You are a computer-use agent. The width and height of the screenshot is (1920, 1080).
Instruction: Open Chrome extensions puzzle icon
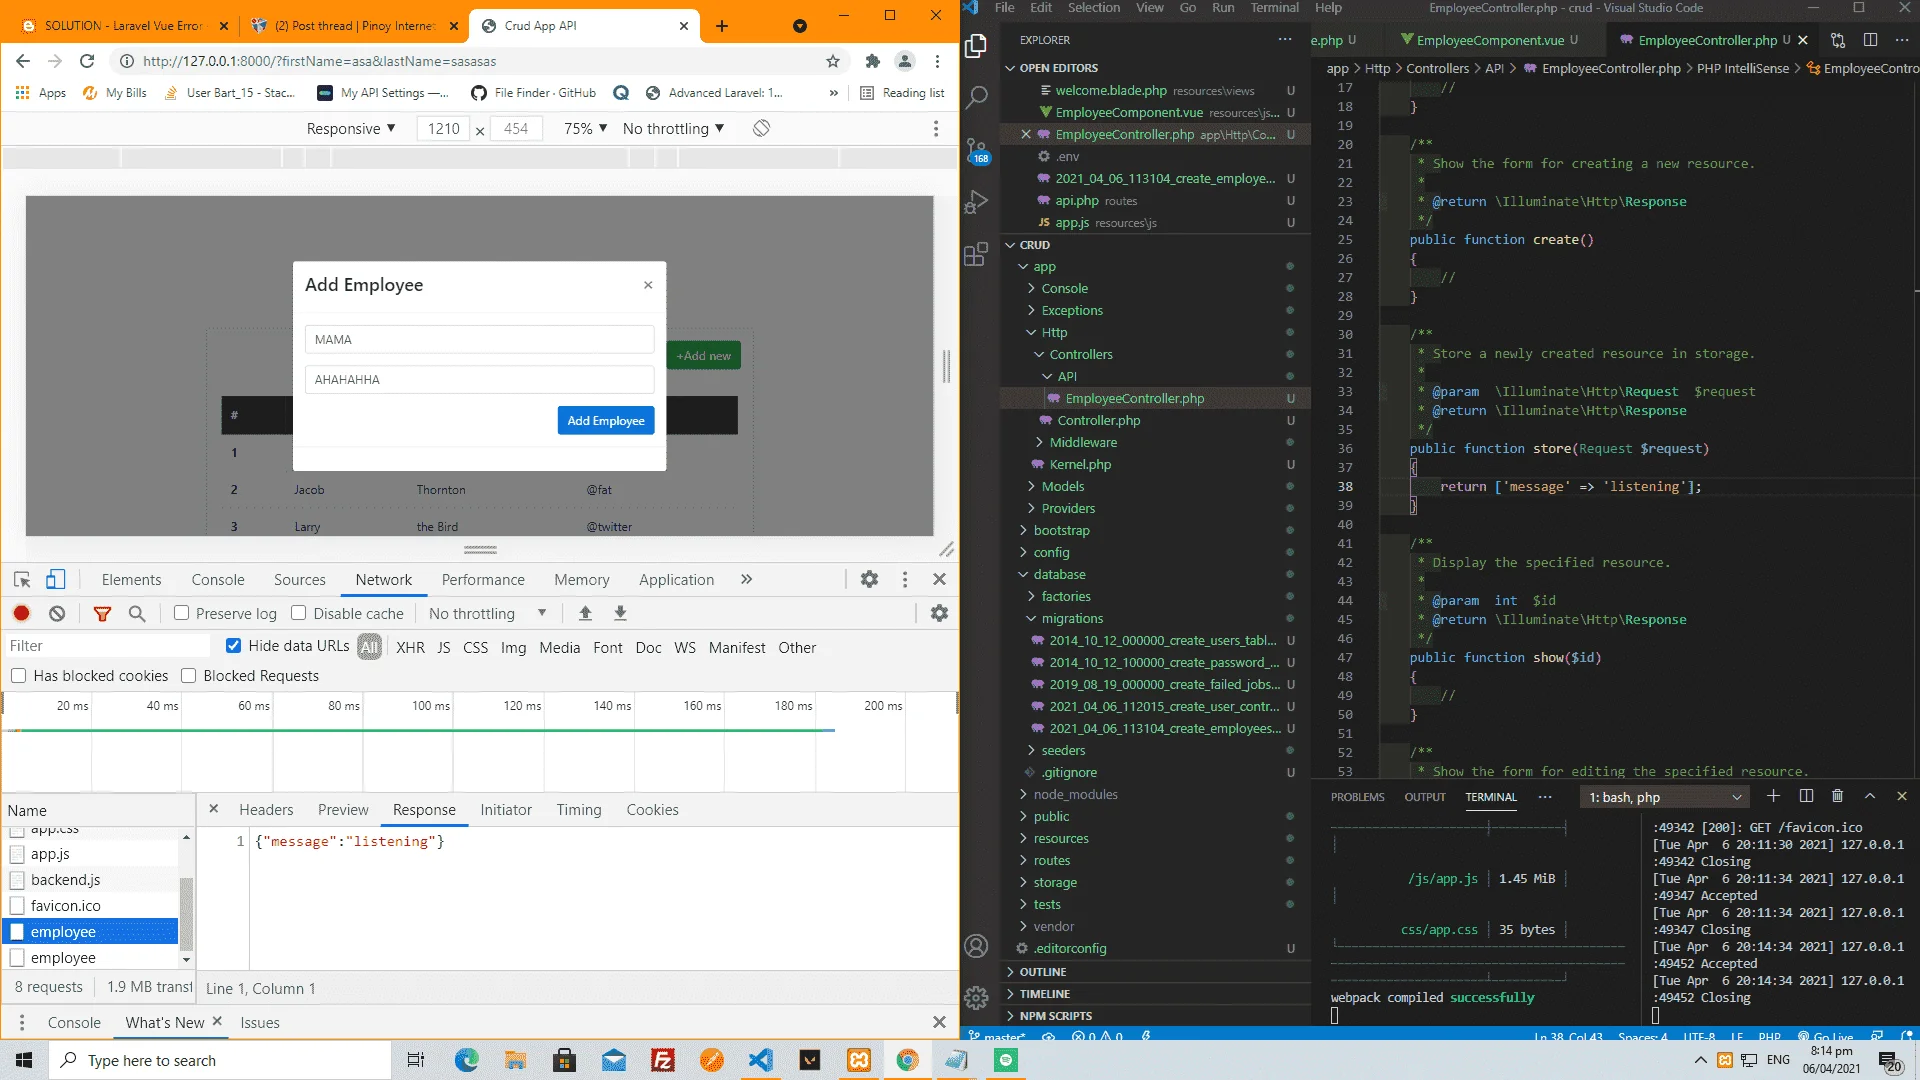(872, 61)
